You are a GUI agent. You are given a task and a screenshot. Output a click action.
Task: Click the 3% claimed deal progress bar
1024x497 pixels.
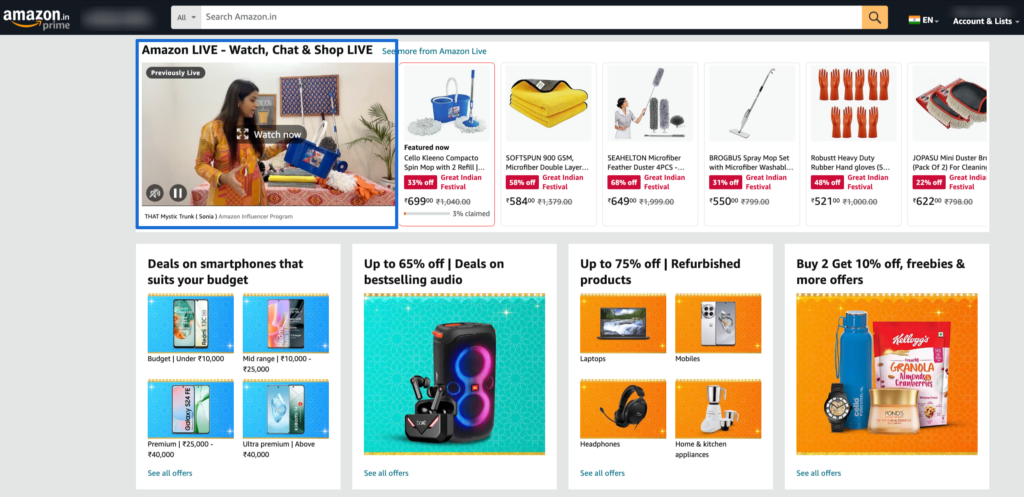tap(426, 214)
